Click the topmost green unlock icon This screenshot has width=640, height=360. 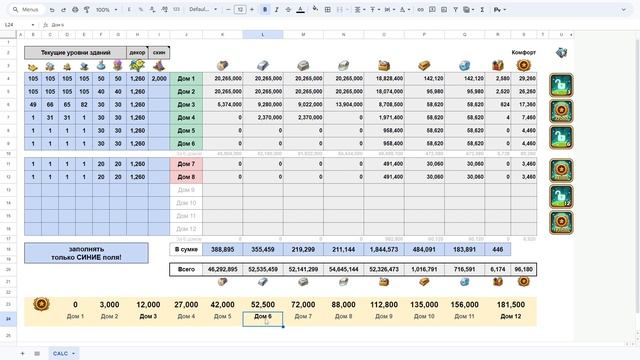pyautogui.click(x=561, y=85)
